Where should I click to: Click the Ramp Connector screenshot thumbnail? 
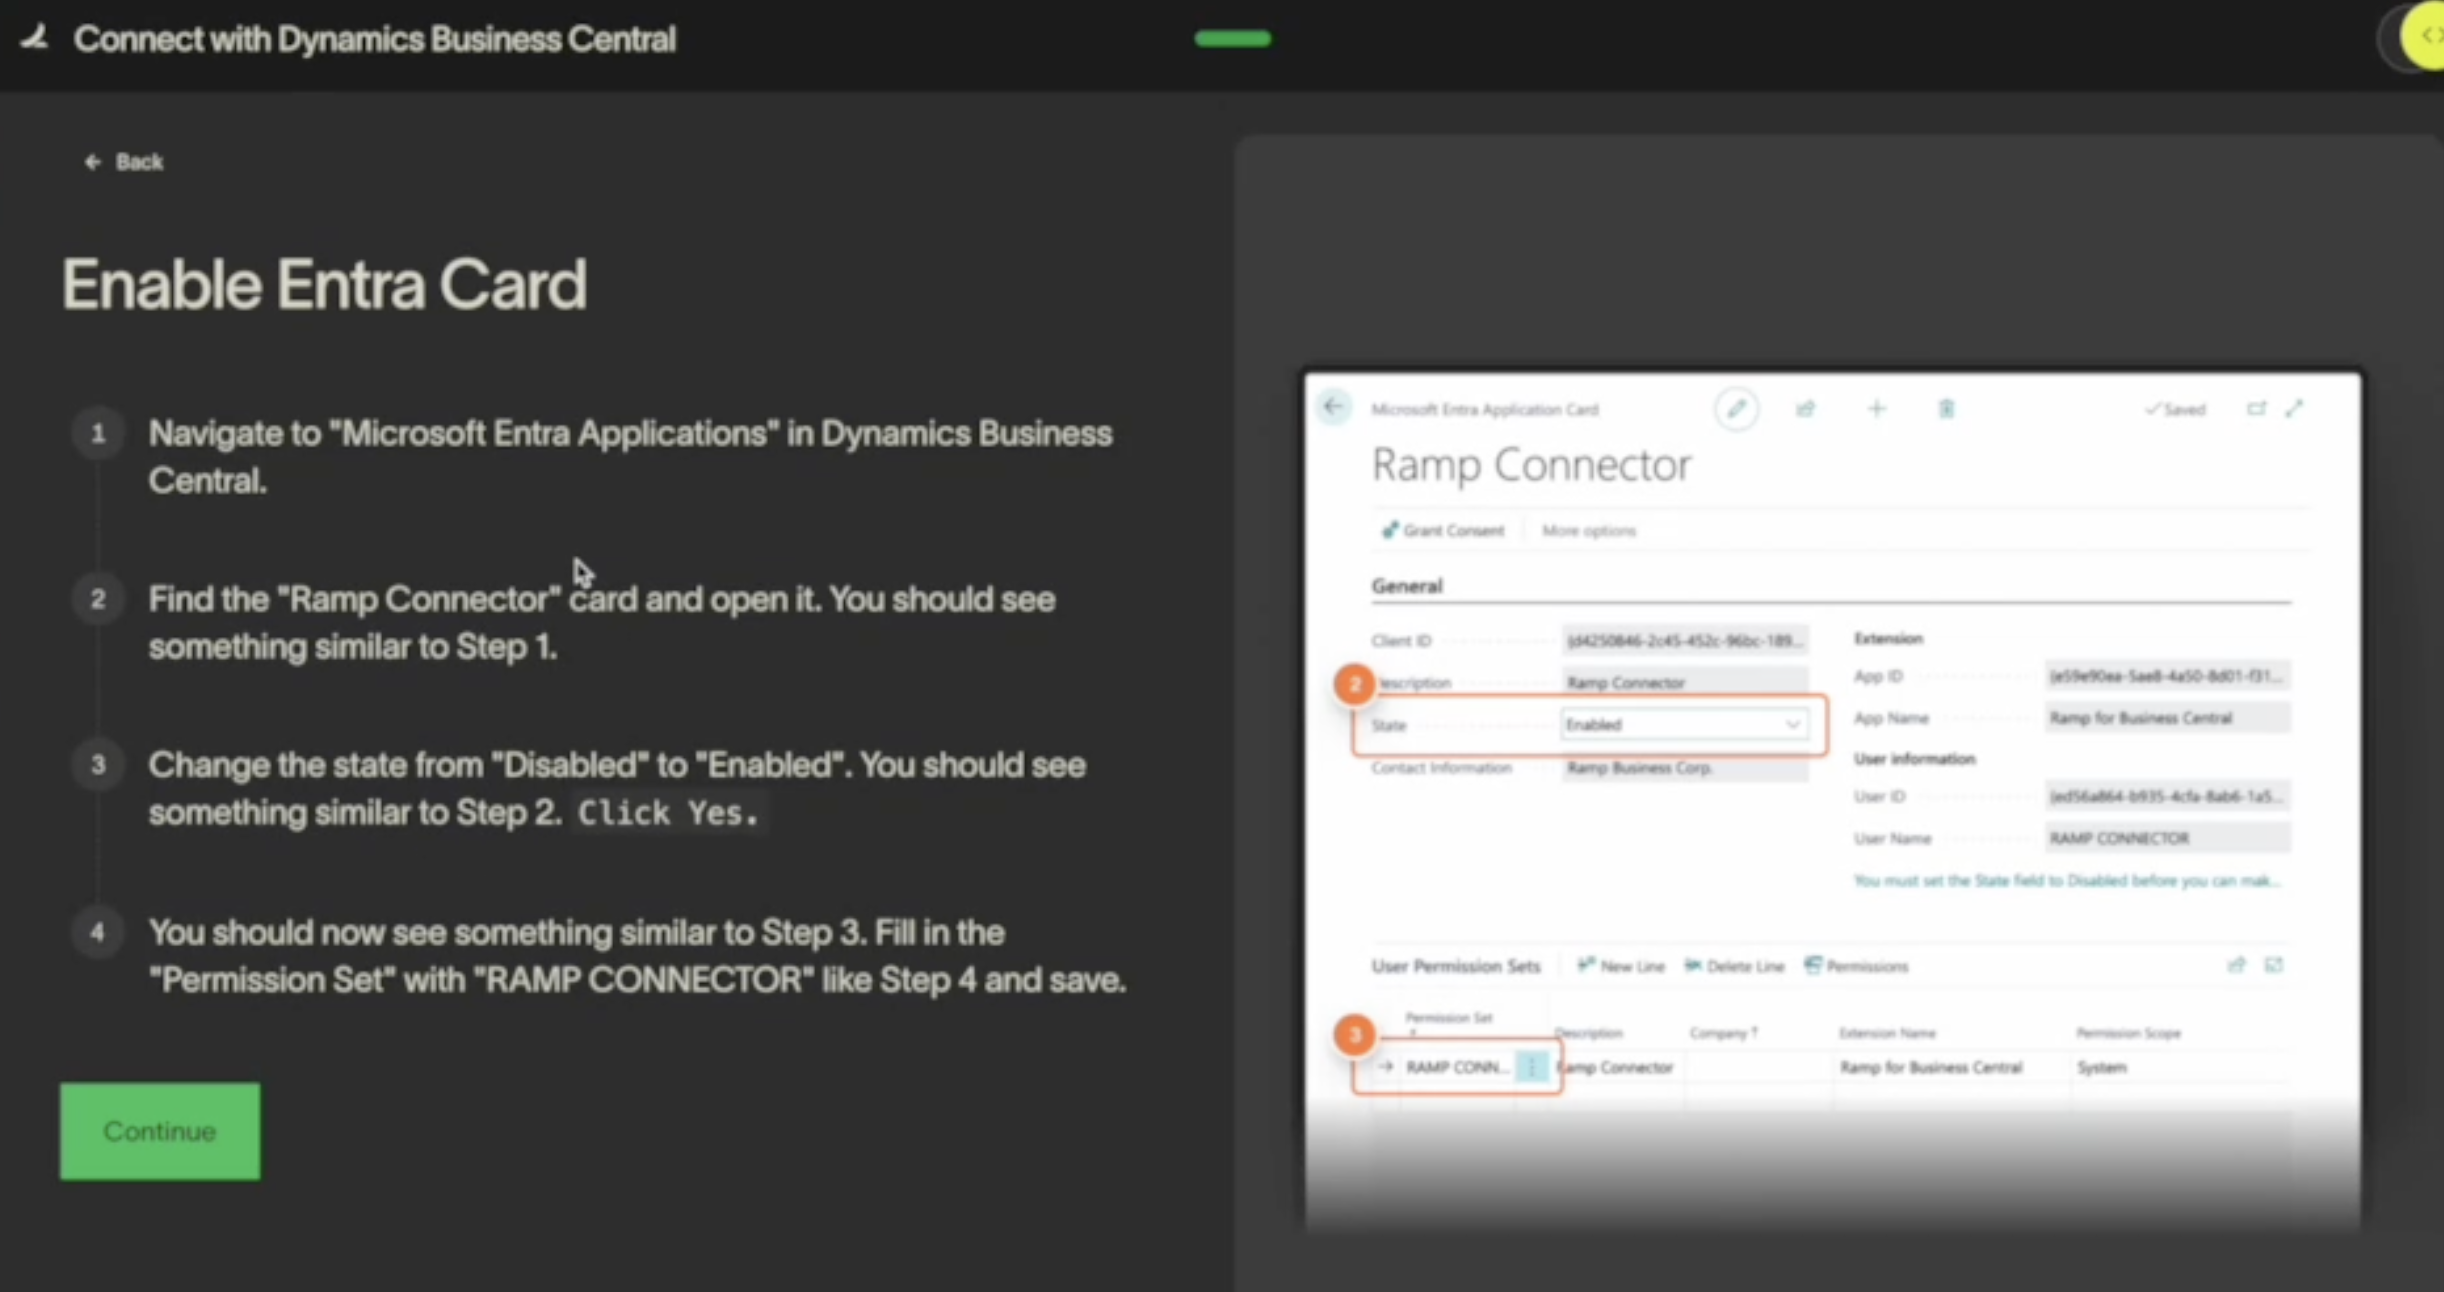click(1833, 800)
